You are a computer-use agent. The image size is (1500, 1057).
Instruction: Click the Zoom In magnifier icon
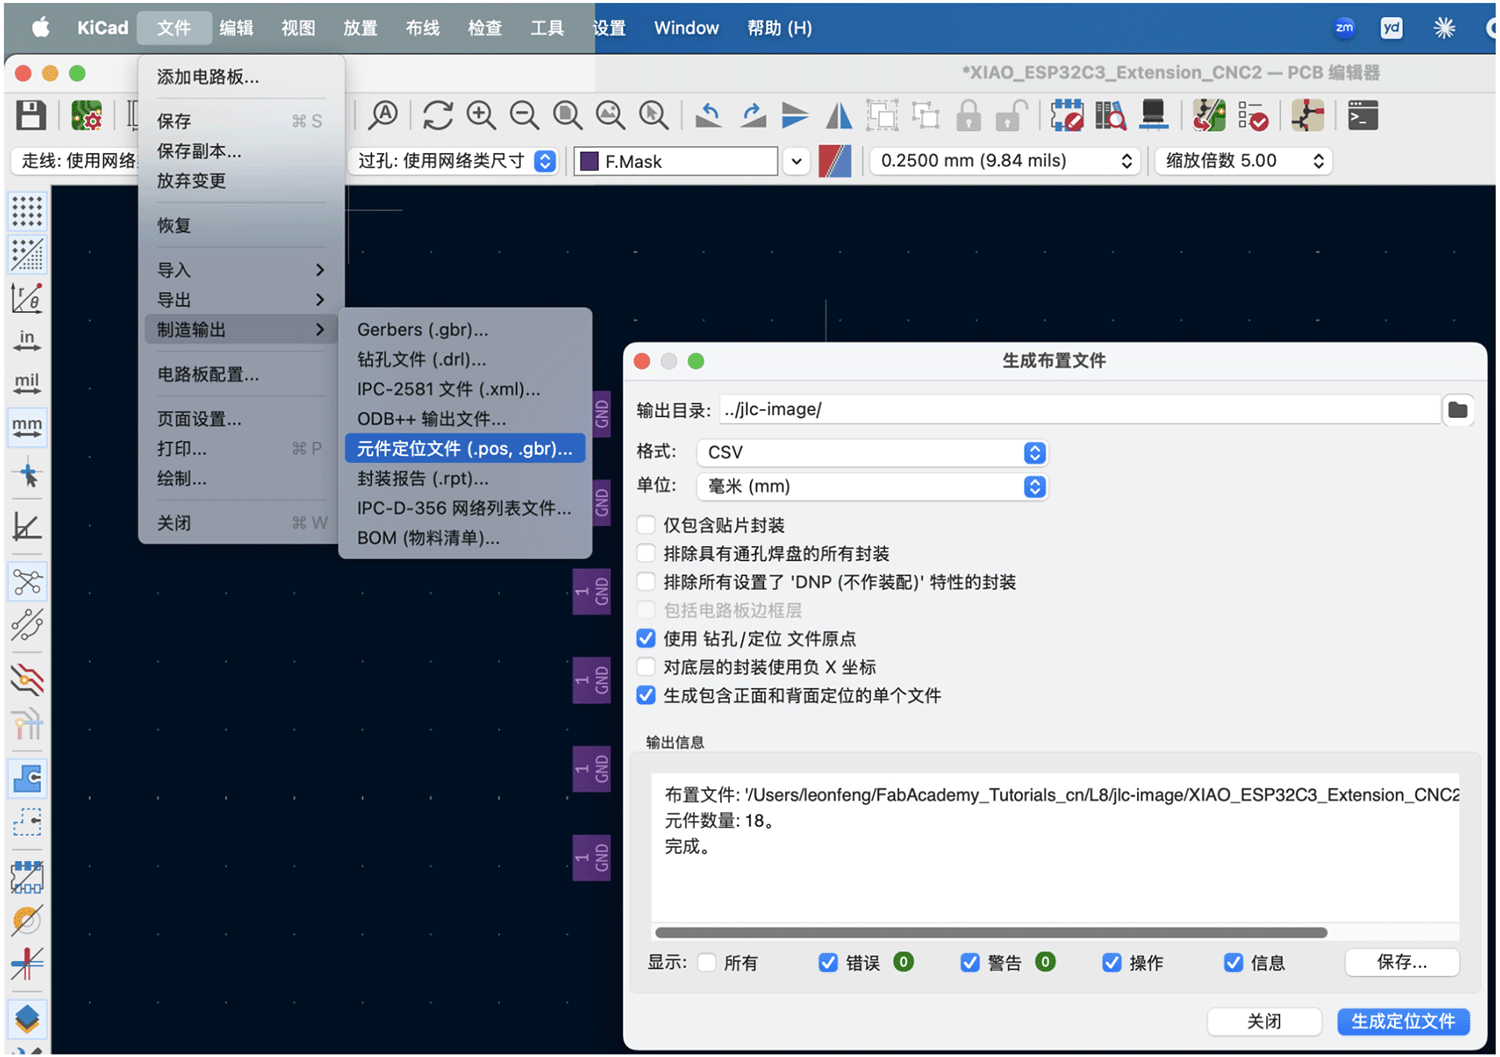tap(481, 116)
